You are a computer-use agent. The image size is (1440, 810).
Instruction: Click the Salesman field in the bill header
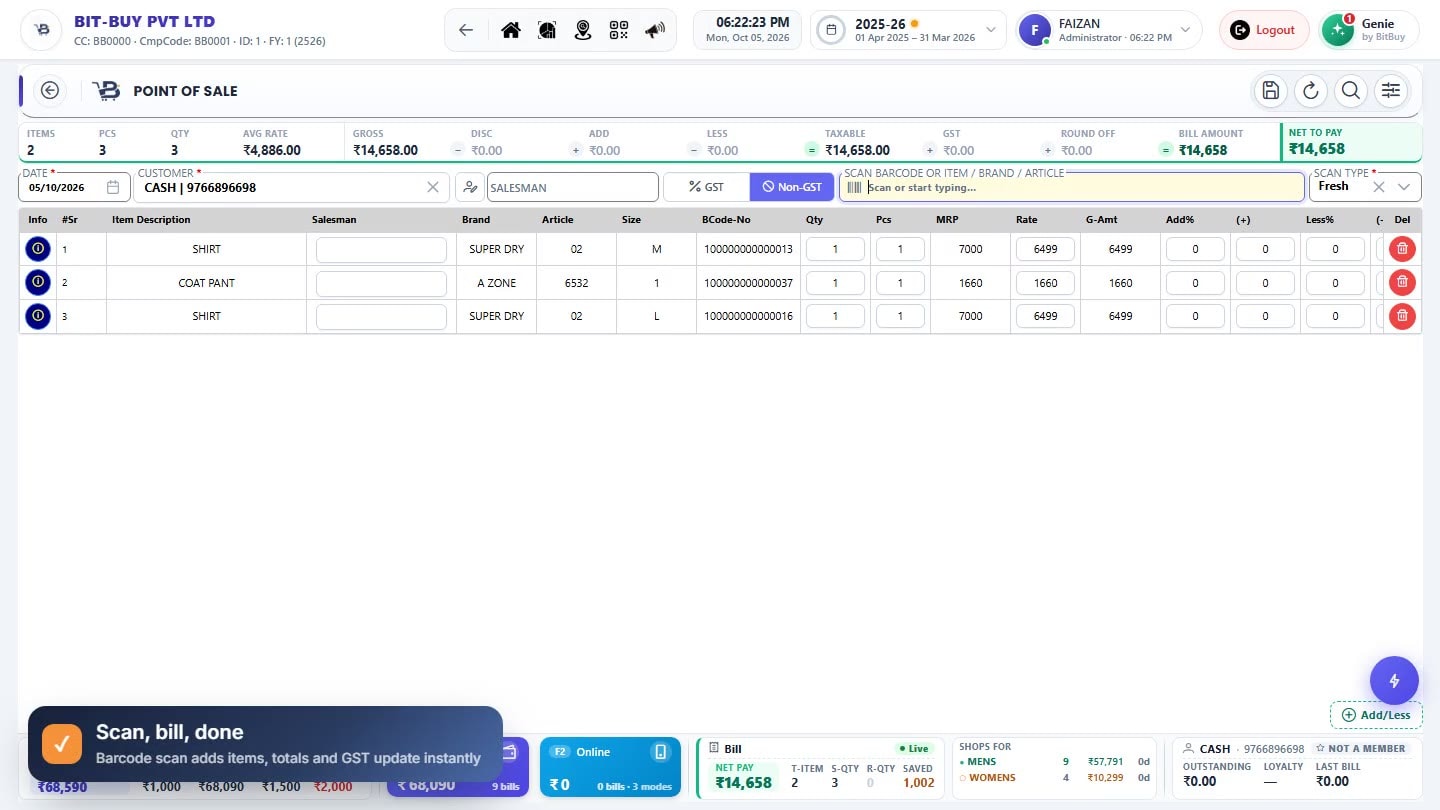click(x=573, y=187)
